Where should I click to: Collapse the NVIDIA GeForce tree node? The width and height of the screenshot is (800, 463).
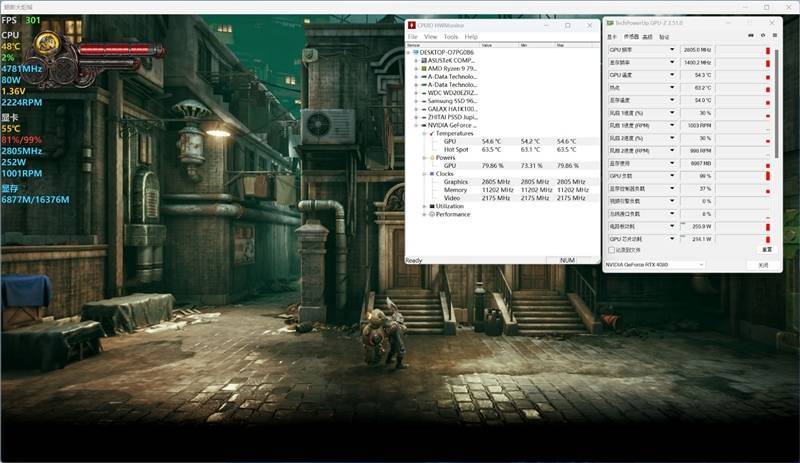coord(416,125)
